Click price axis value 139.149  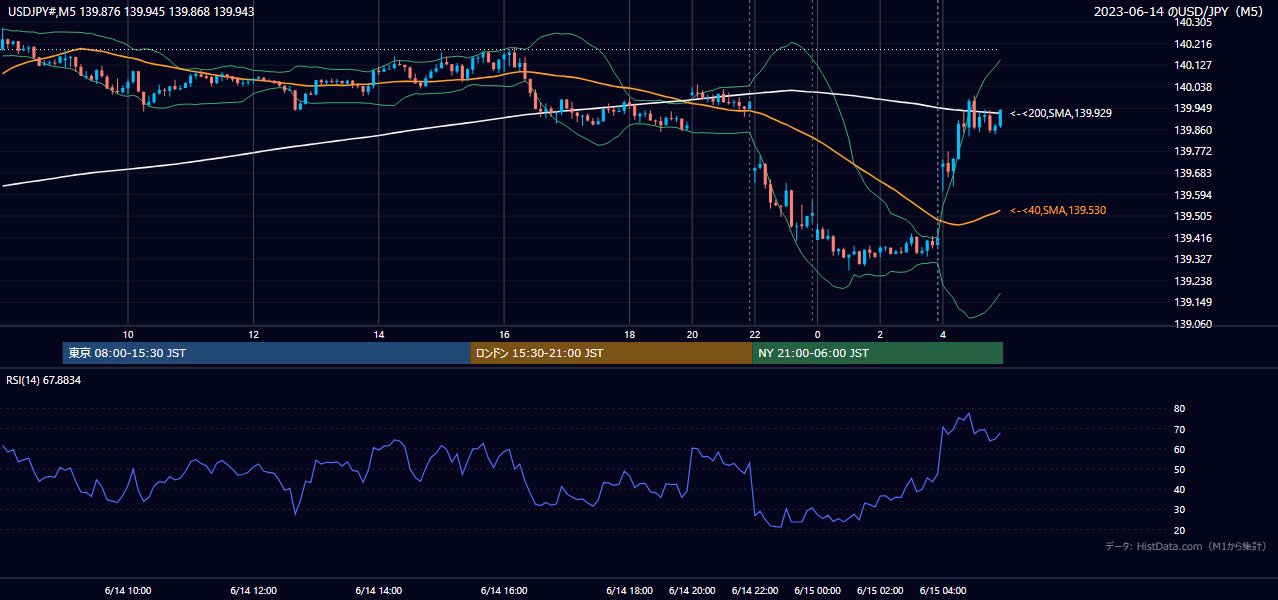pyautogui.click(x=1194, y=302)
